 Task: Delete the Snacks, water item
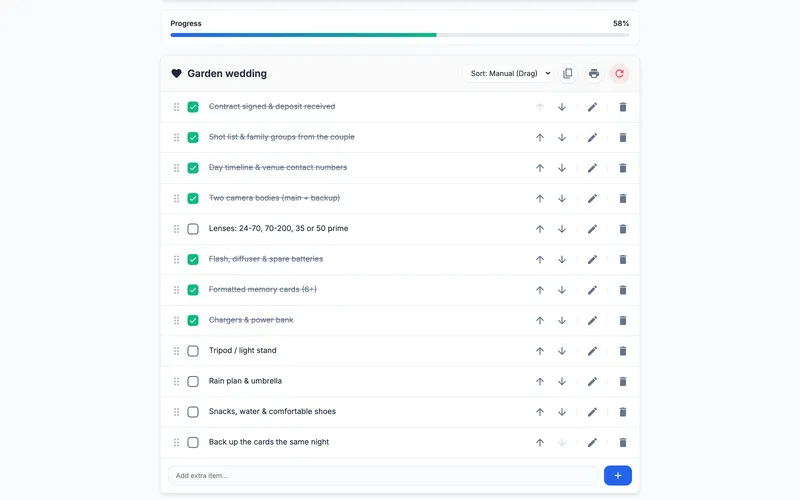(622, 412)
